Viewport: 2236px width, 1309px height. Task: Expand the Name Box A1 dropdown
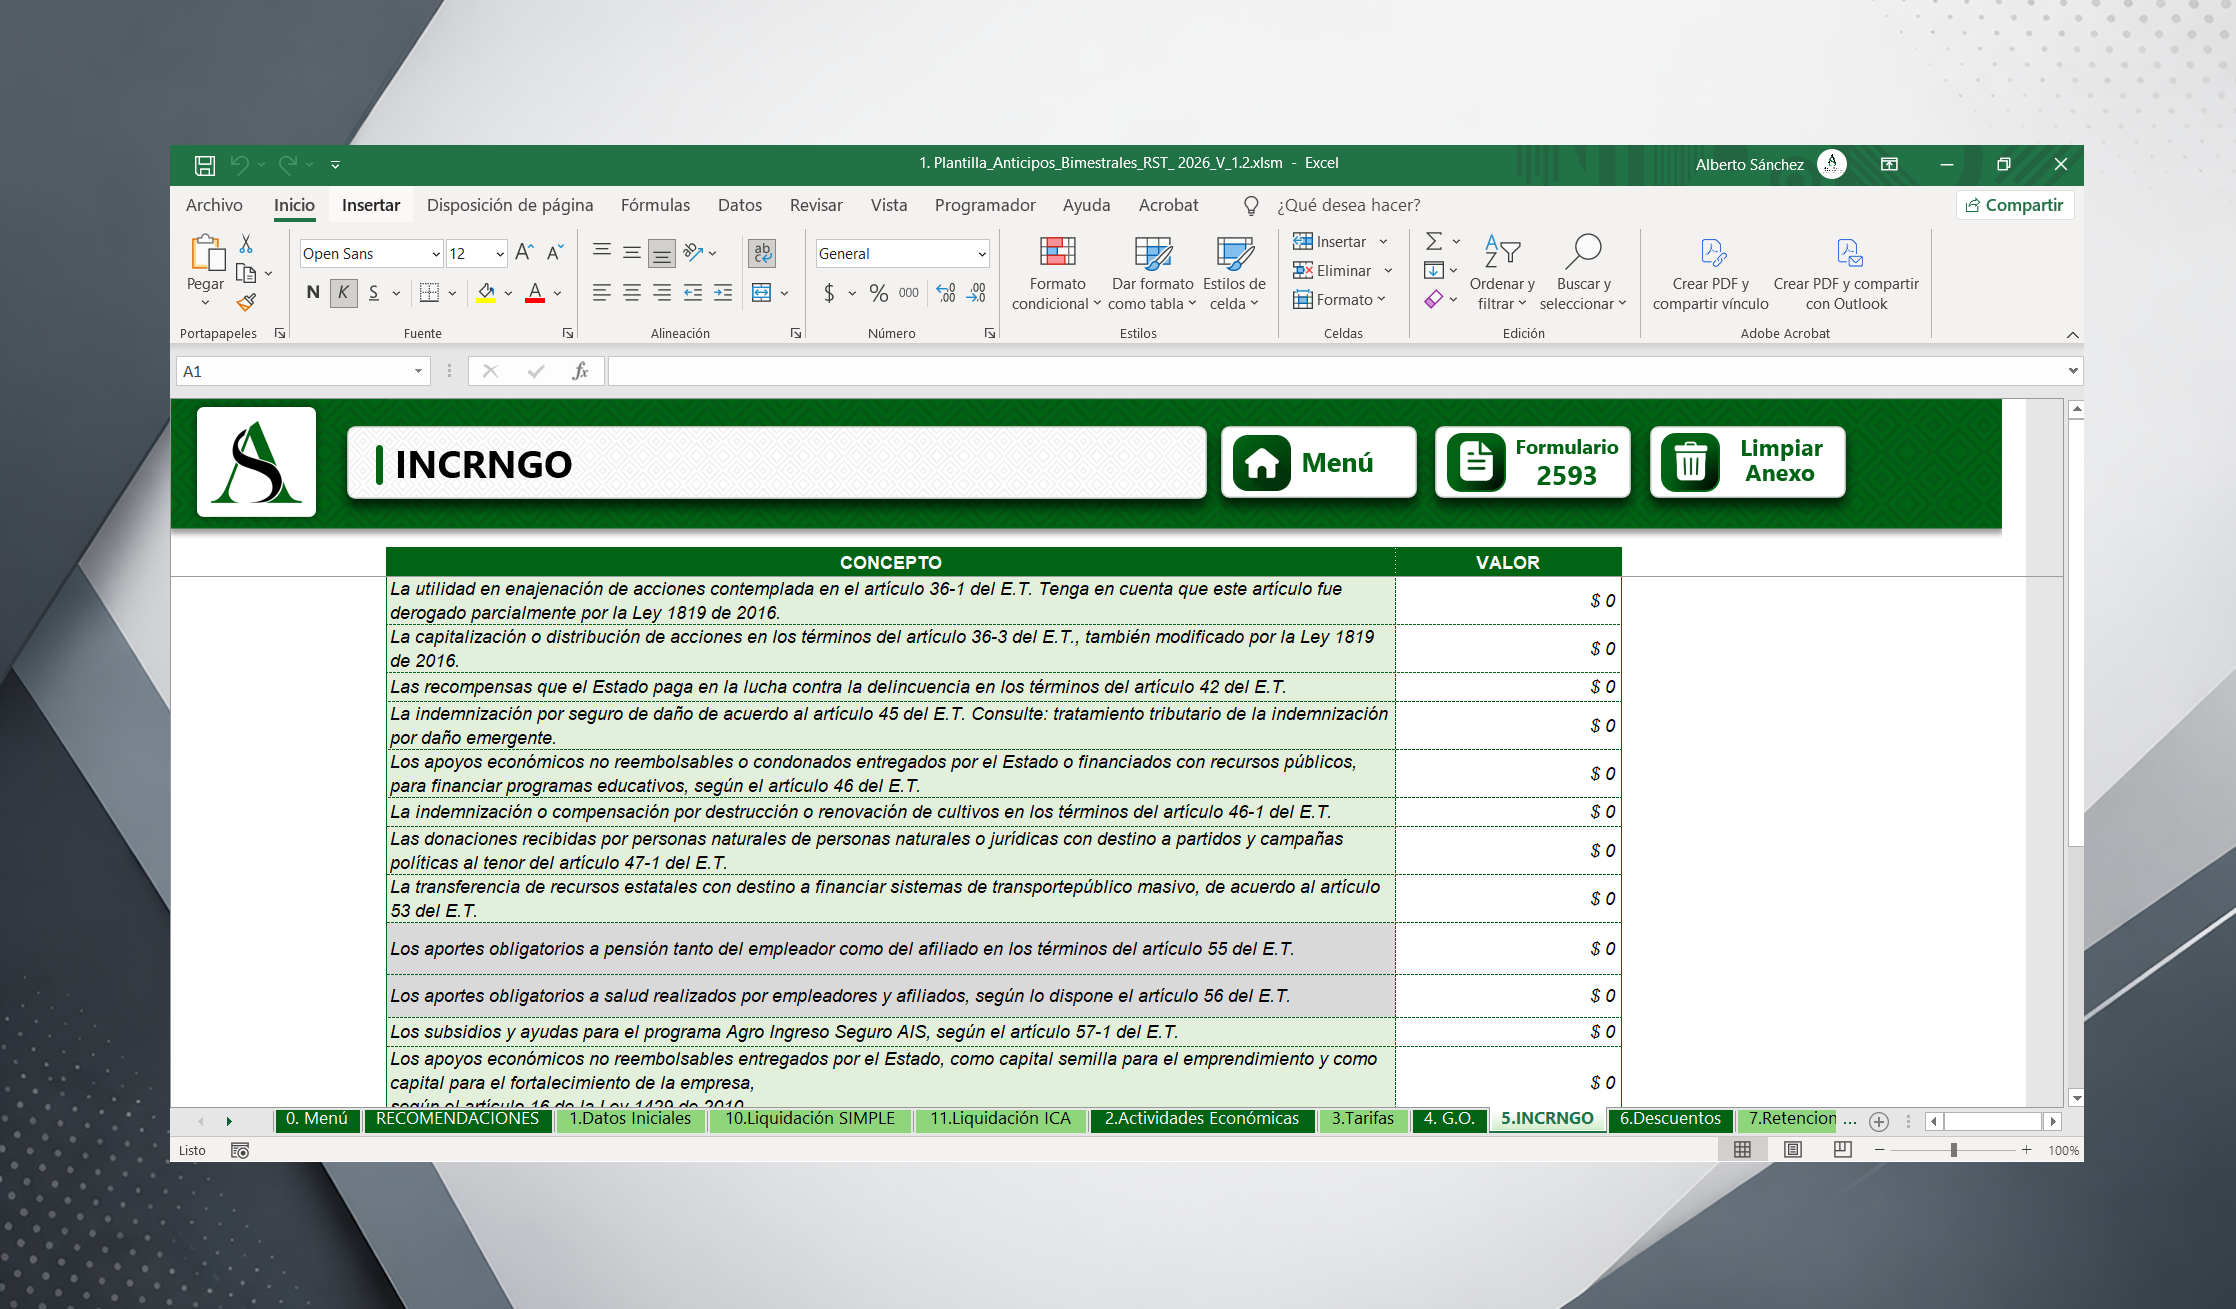point(418,371)
